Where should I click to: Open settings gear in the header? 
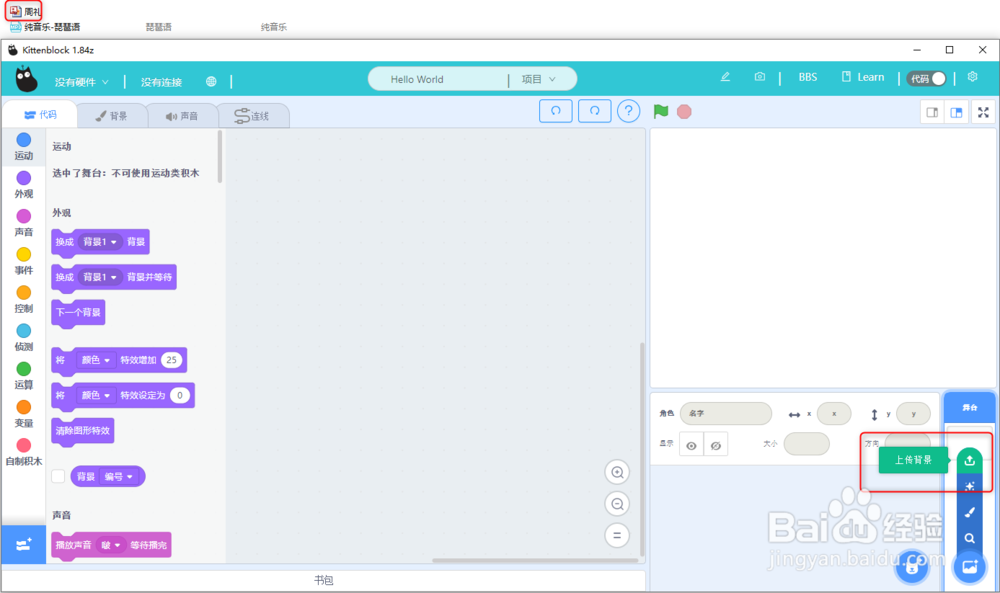coord(973,77)
